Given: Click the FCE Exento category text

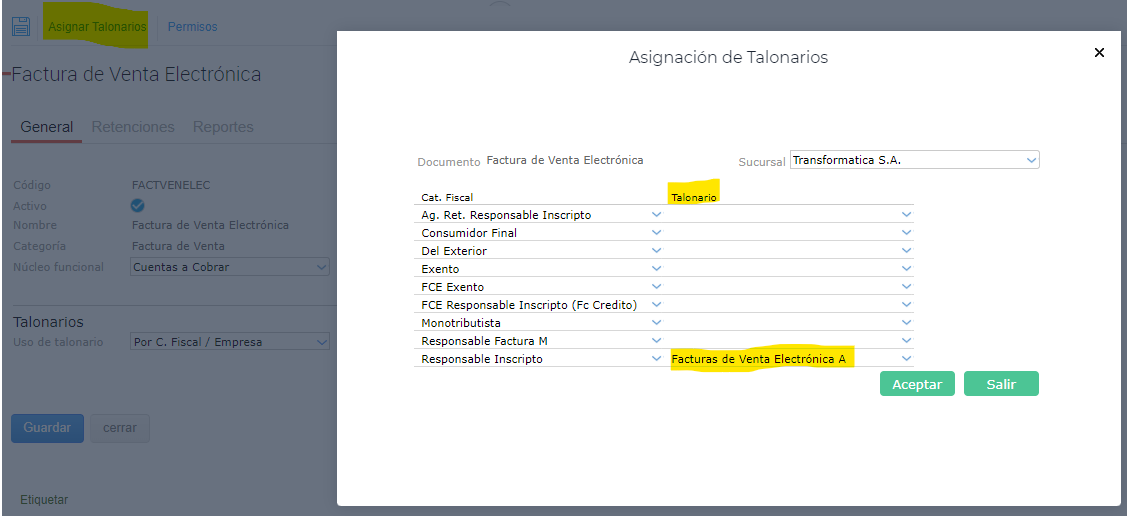Looking at the screenshot, I should tap(453, 287).
